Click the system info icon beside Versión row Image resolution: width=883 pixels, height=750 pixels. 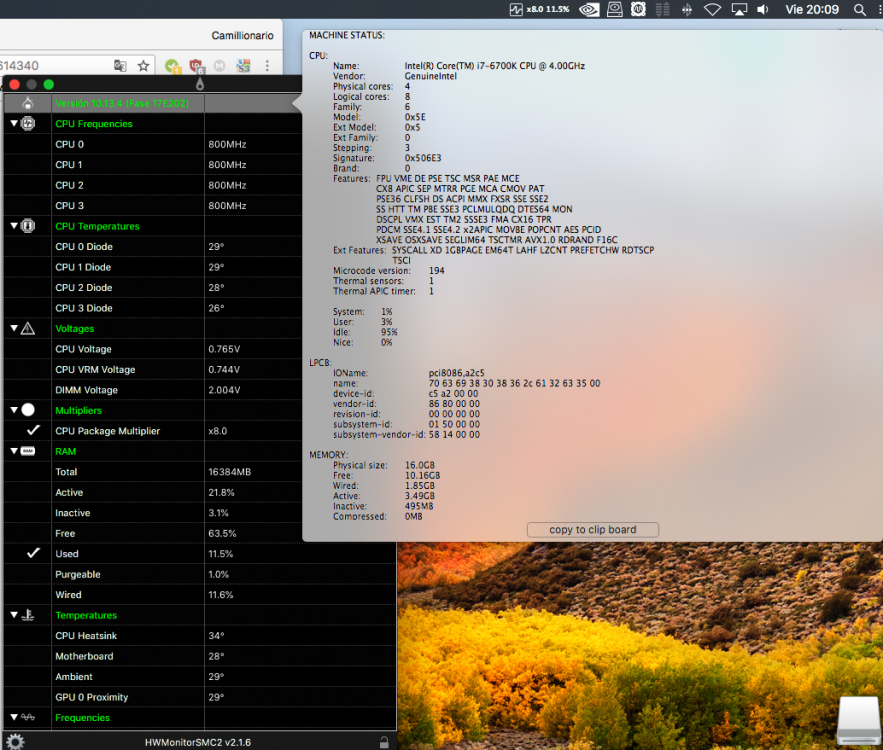click(28, 103)
